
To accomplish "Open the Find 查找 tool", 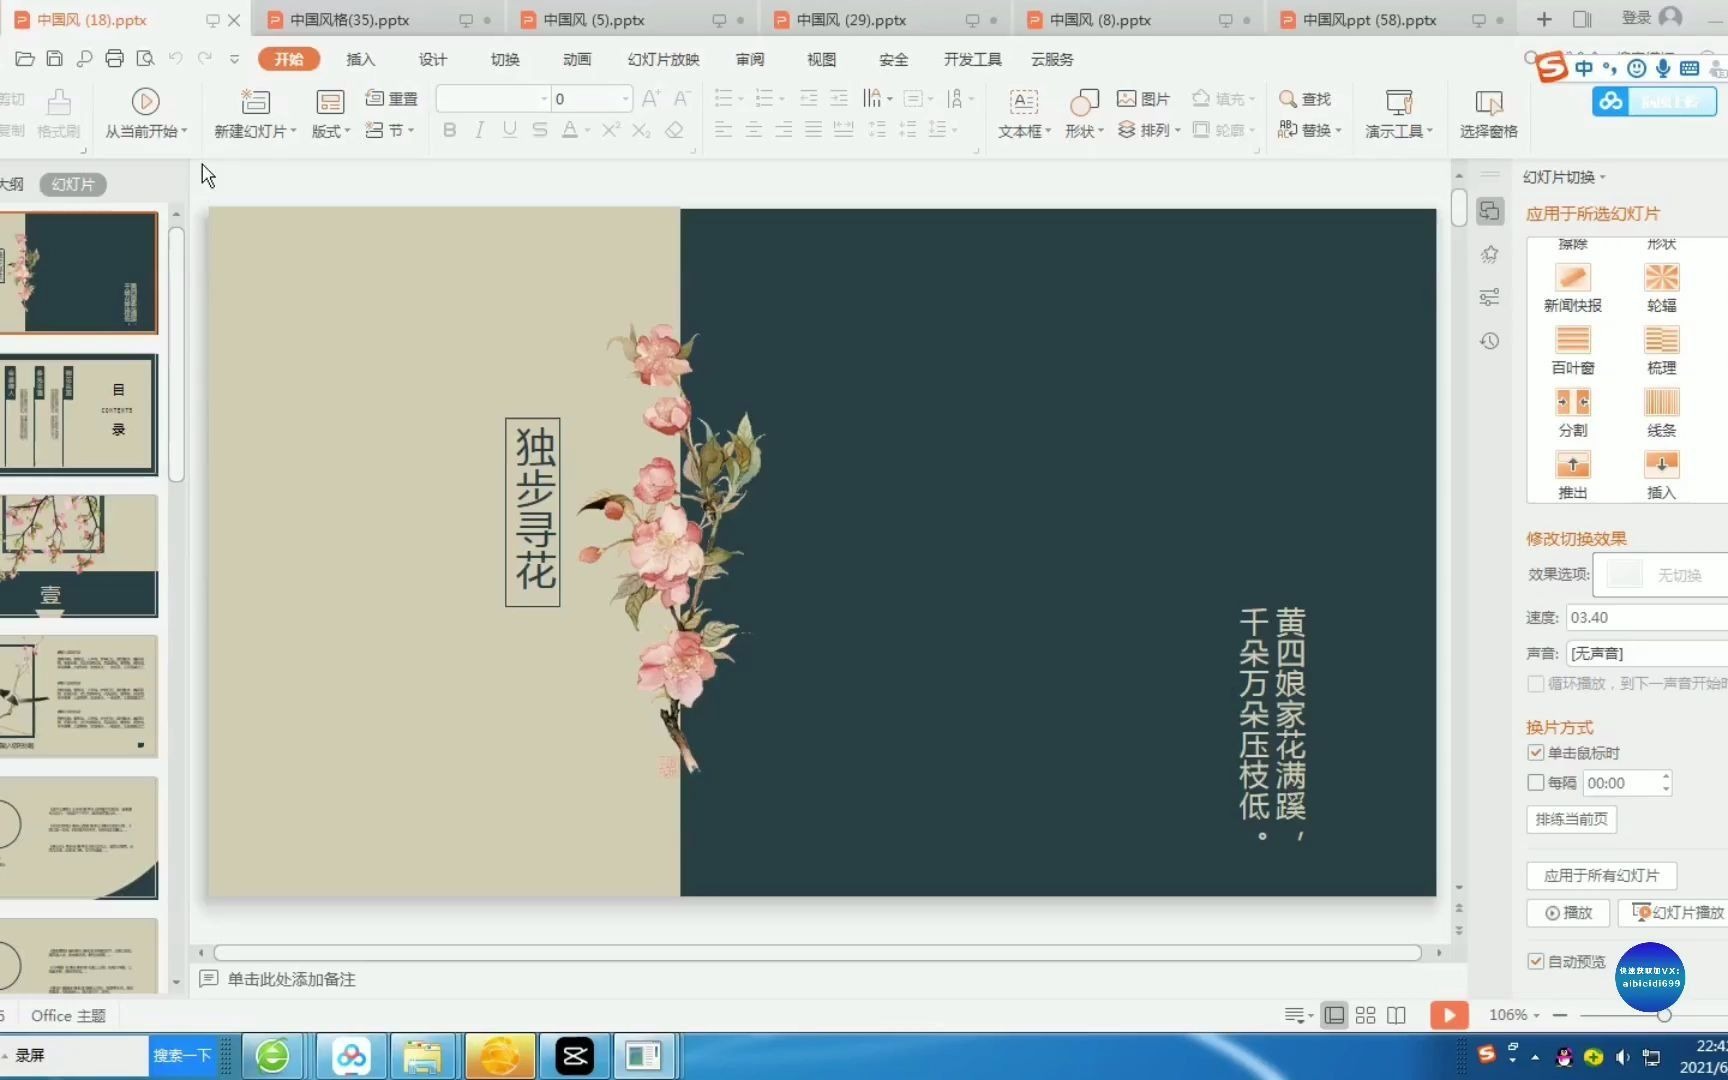I will pyautogui.click(x=1305, y=99).
